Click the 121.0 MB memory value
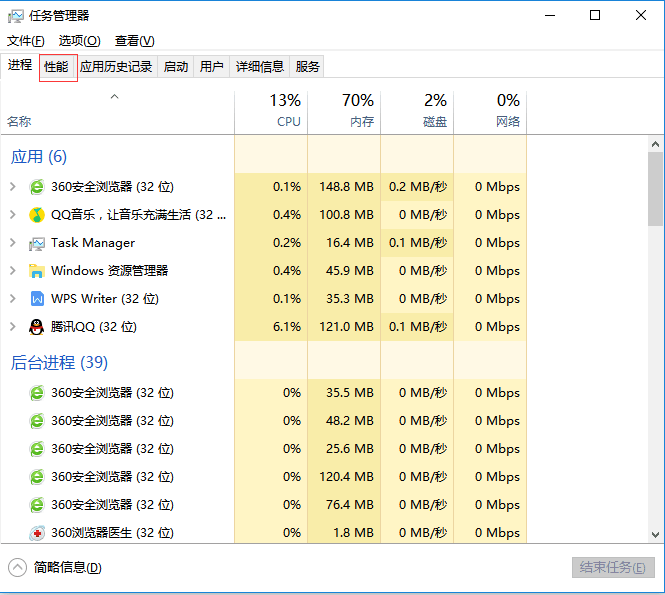665x595 pixels. pos(346,327)
